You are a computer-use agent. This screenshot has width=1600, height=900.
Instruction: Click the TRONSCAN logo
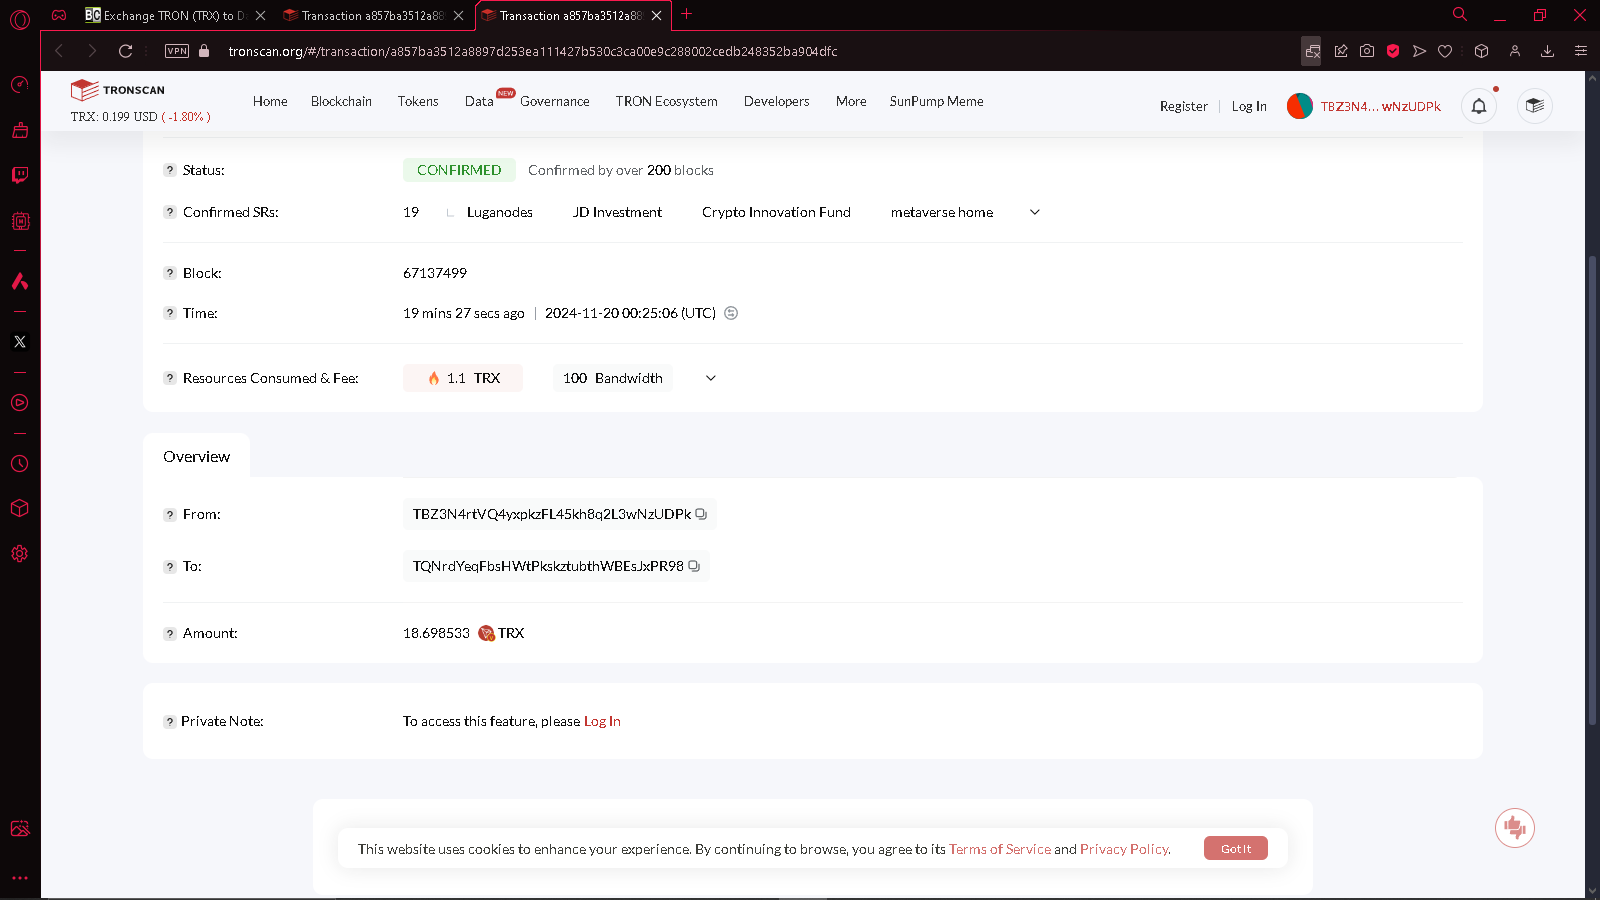[x=118, y=90]
